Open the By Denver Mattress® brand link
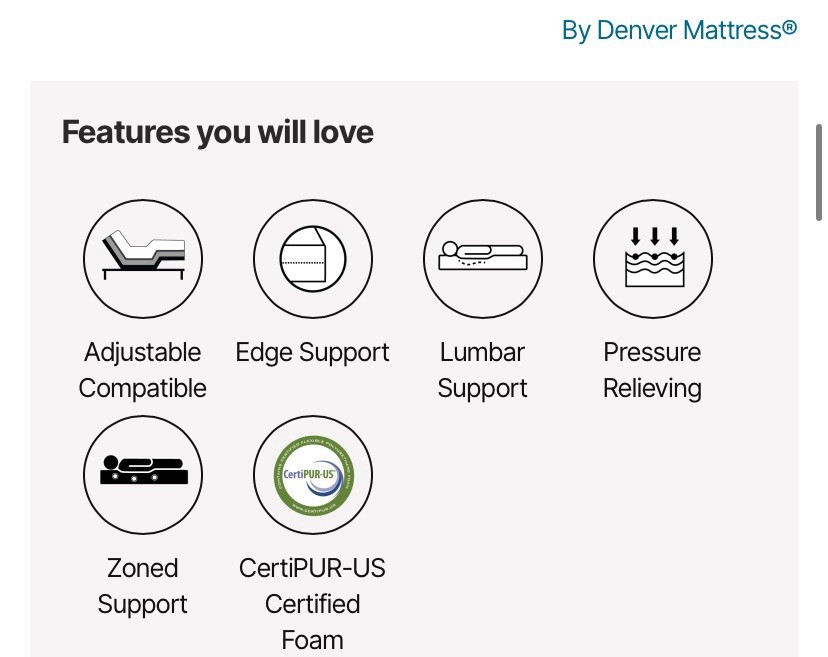 click(x=679, y=30)
